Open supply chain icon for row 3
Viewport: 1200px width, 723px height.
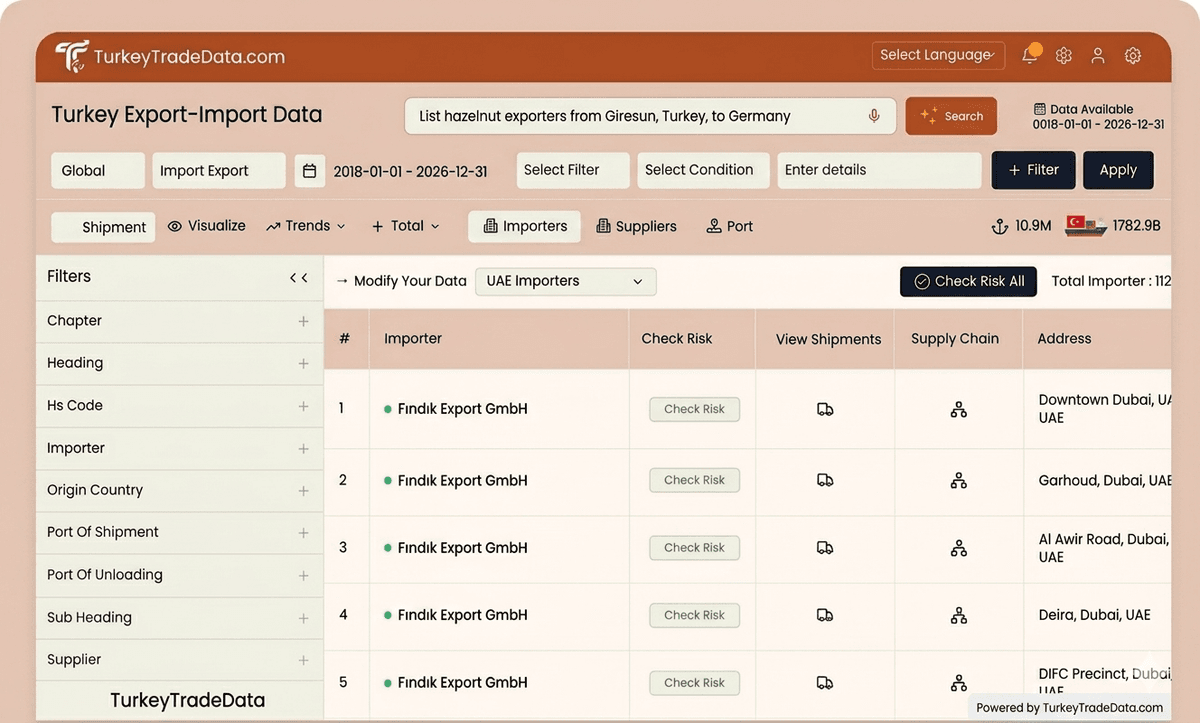[958, 548]
